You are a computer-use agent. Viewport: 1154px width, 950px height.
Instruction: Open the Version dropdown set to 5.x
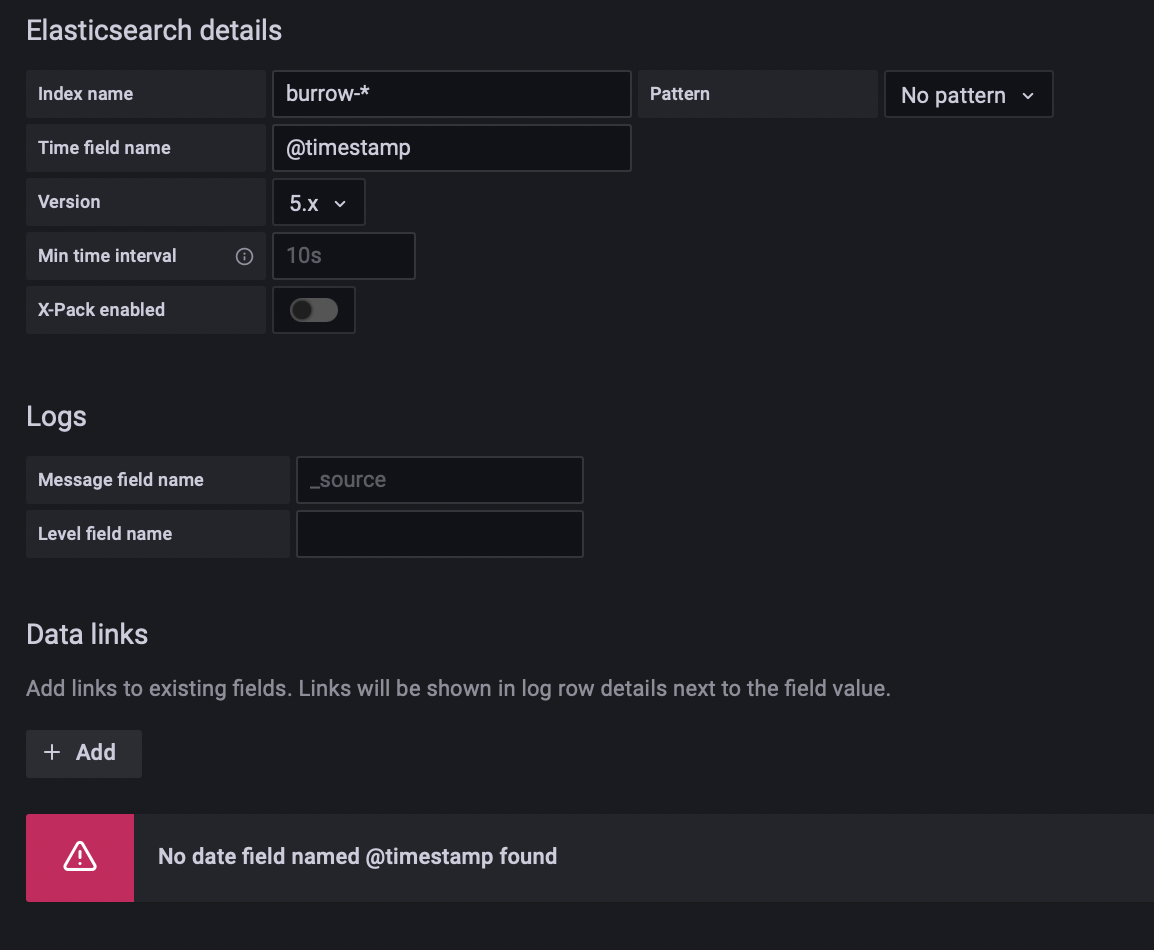click(319, 202)
